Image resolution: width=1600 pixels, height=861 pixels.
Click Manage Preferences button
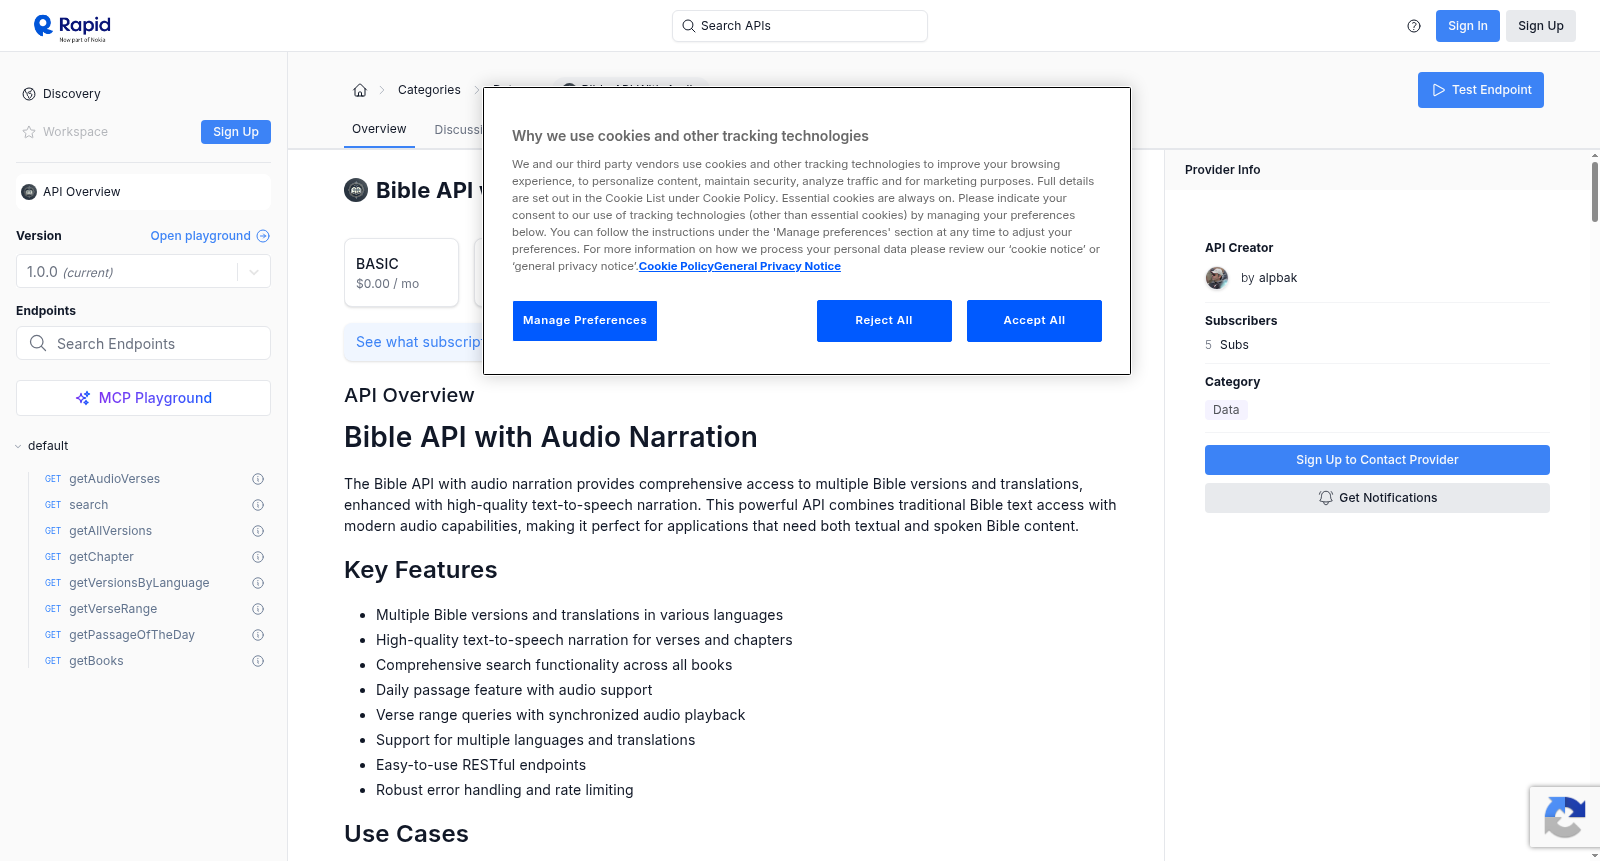point(585,321)
